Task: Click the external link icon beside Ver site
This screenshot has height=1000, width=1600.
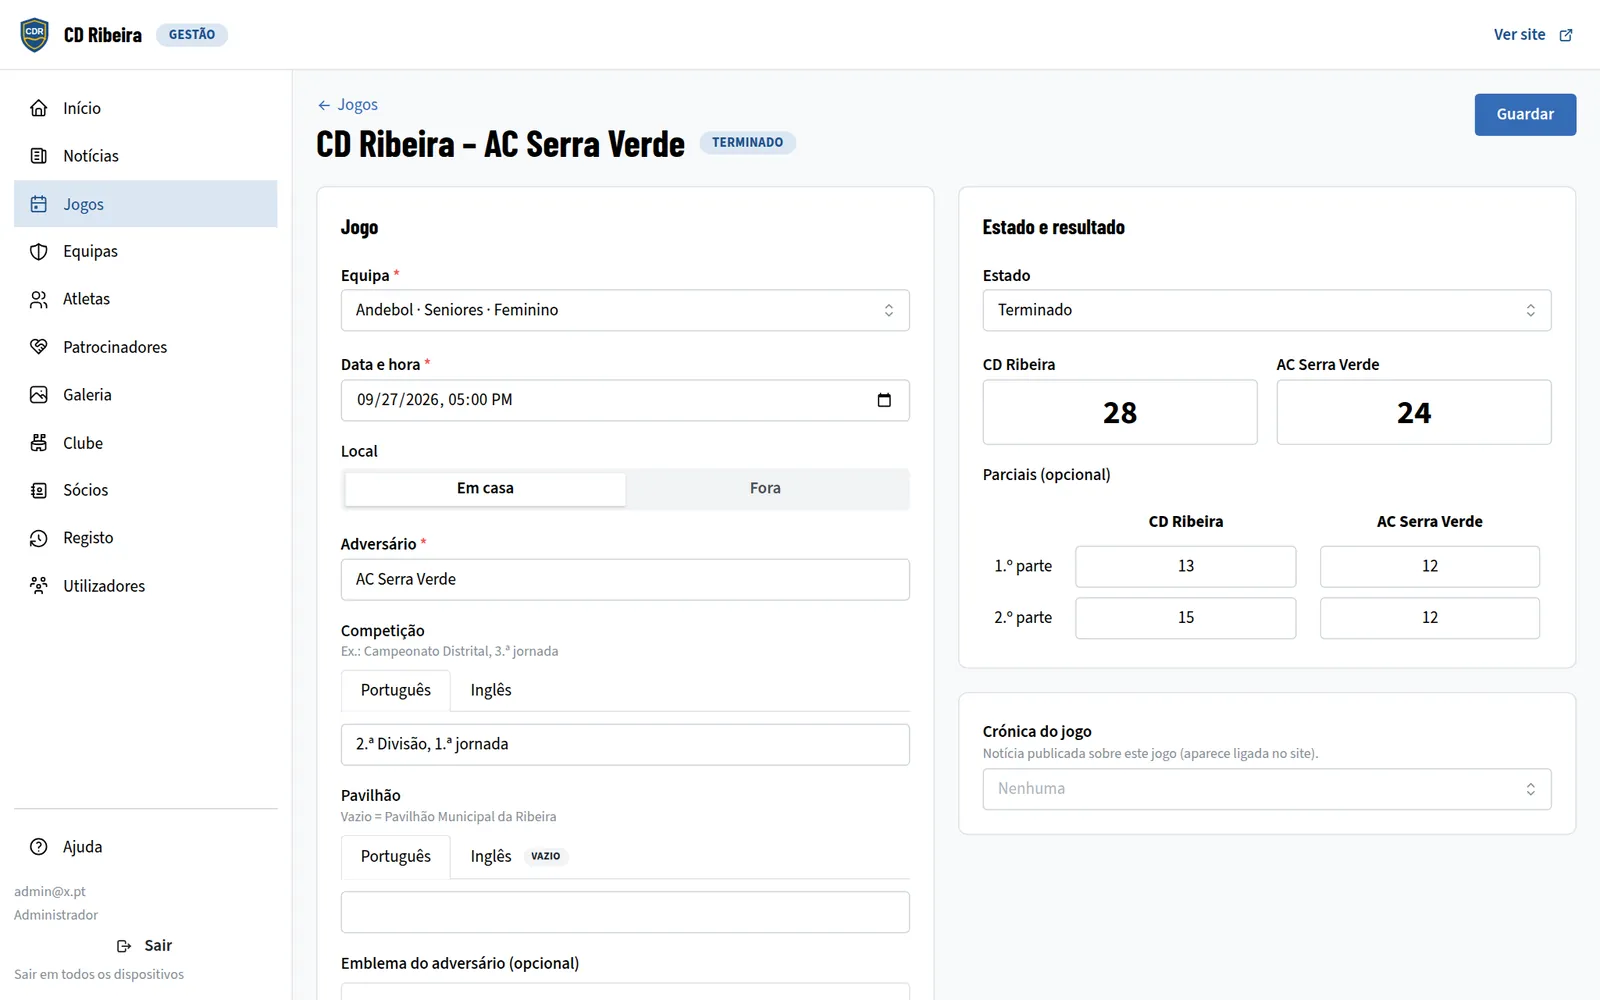Action: coord(1566,35)
